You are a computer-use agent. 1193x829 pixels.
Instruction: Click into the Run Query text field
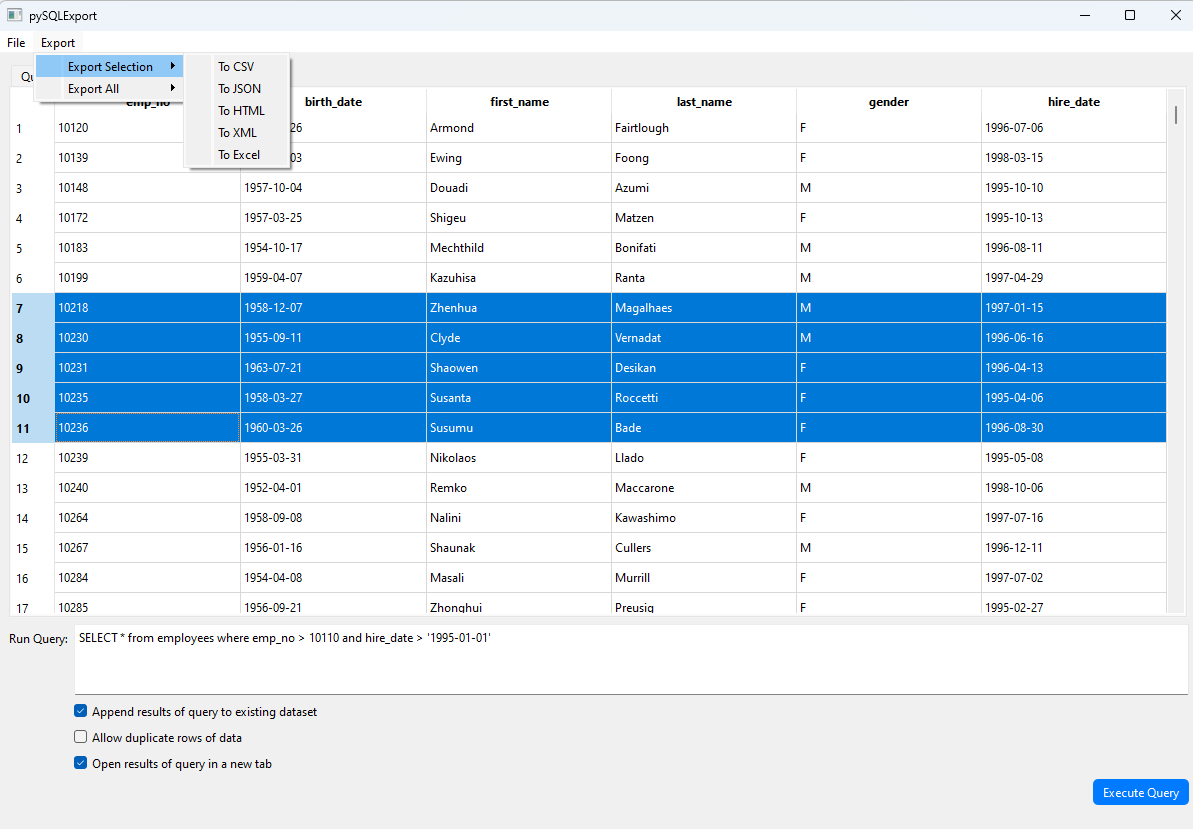tap(631, 659)
